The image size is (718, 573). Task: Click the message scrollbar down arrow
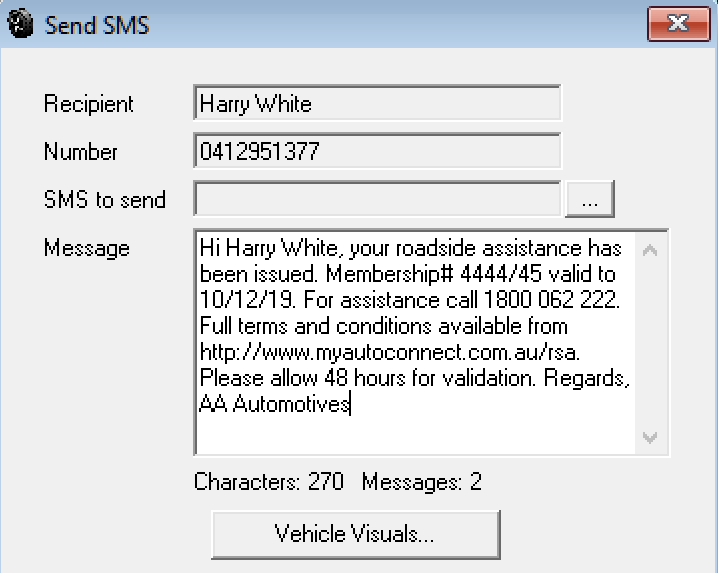(x=650, y=437)
